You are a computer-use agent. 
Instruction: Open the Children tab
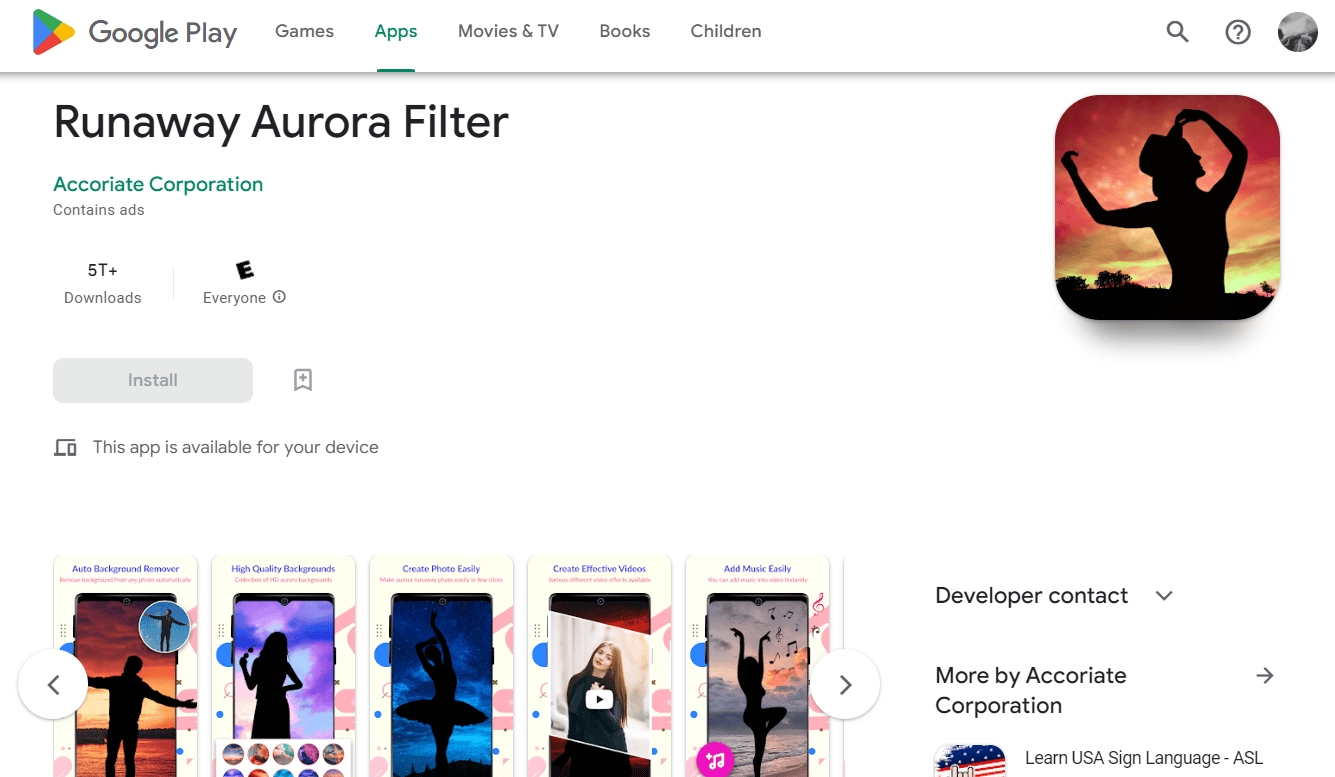(x=726, y=32)
